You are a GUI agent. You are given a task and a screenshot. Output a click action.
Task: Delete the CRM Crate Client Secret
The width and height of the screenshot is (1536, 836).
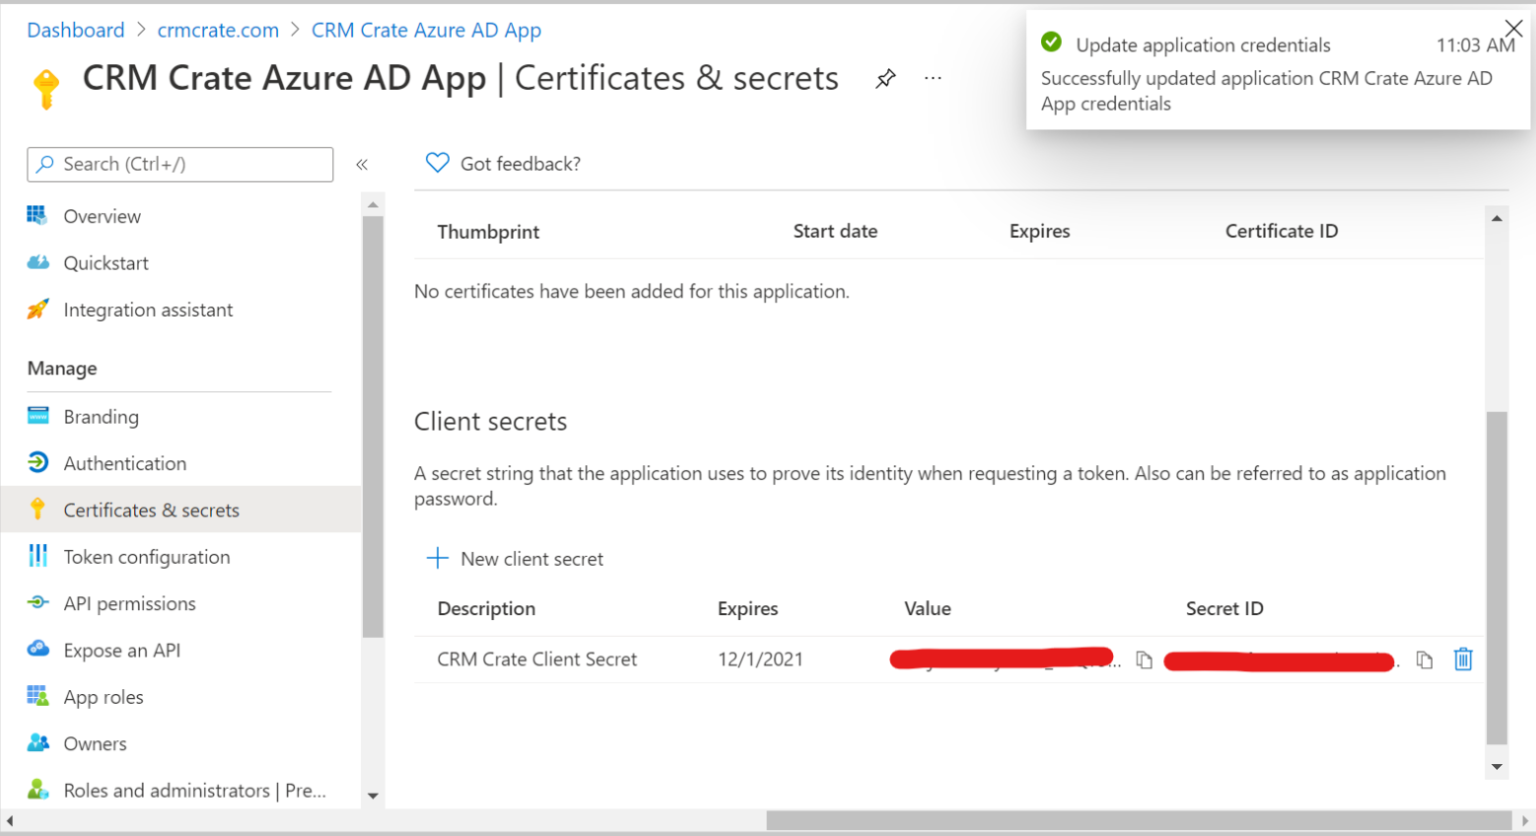pos(1463,659)
